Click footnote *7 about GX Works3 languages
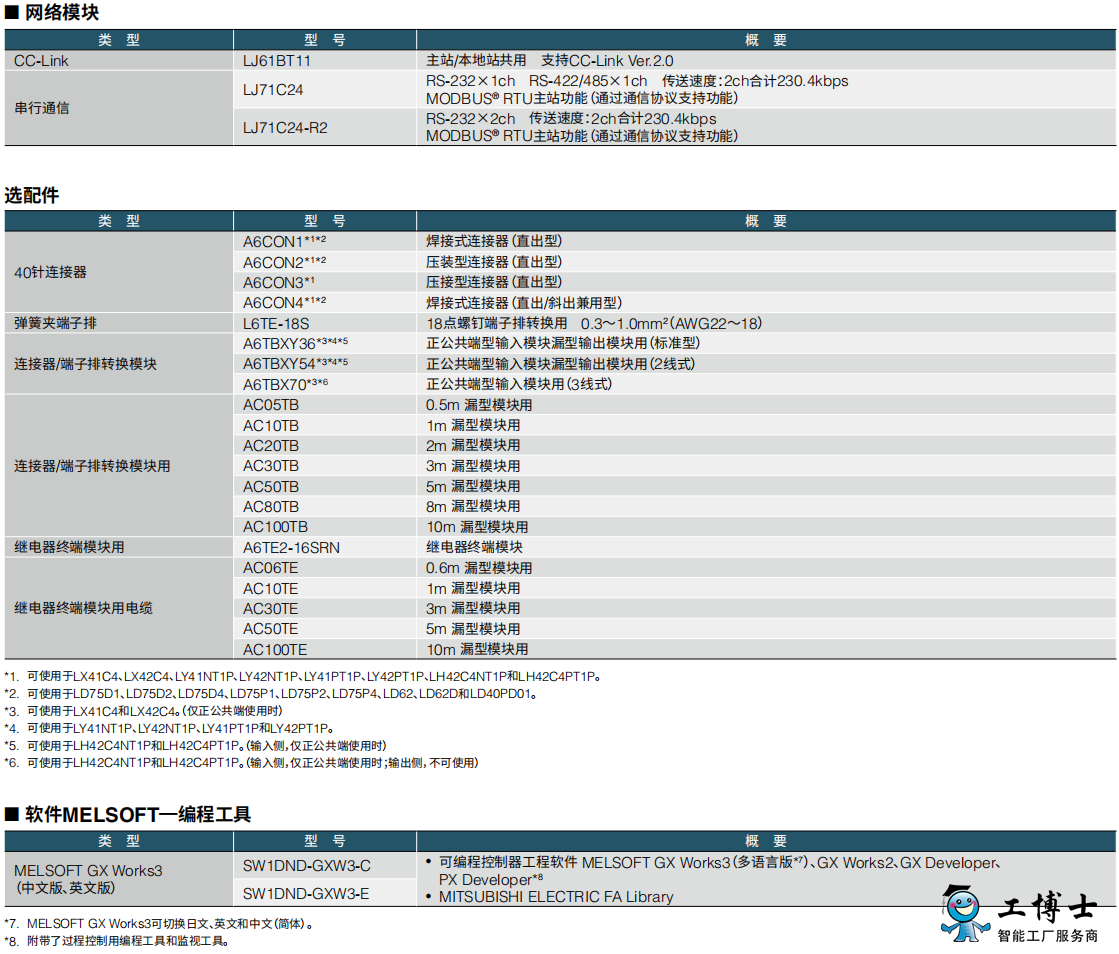This screenshot has width=1119, height=954. [x=159, y=923]
